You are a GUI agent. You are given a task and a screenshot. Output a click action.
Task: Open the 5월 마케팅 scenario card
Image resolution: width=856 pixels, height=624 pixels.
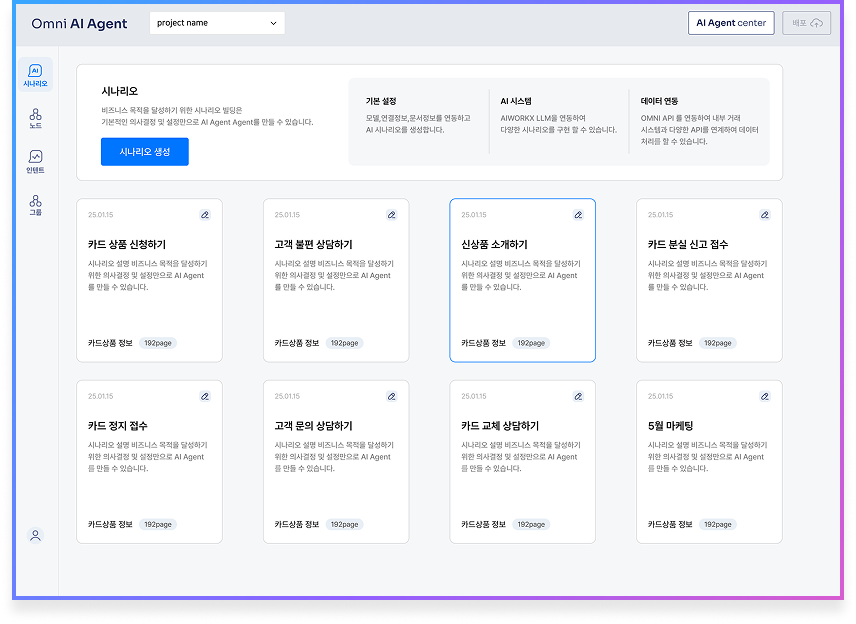pos(709,462)
